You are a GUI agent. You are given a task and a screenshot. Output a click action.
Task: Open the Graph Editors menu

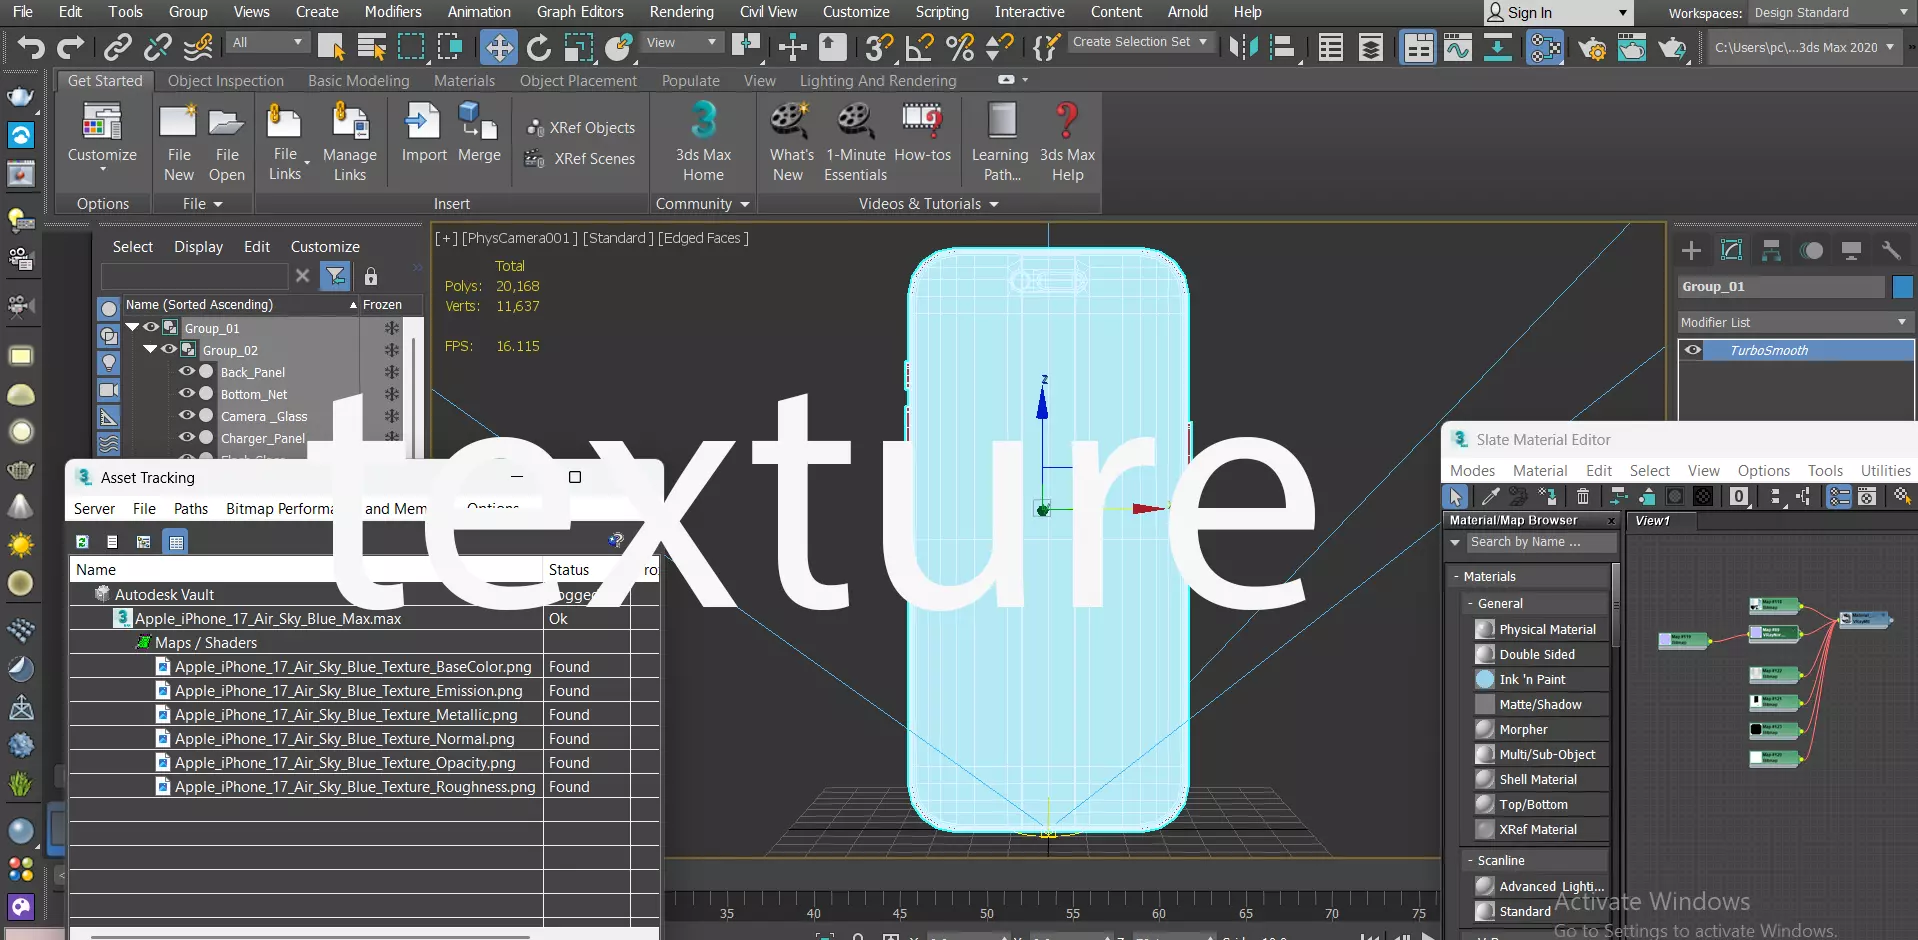[x=580, y=12]
